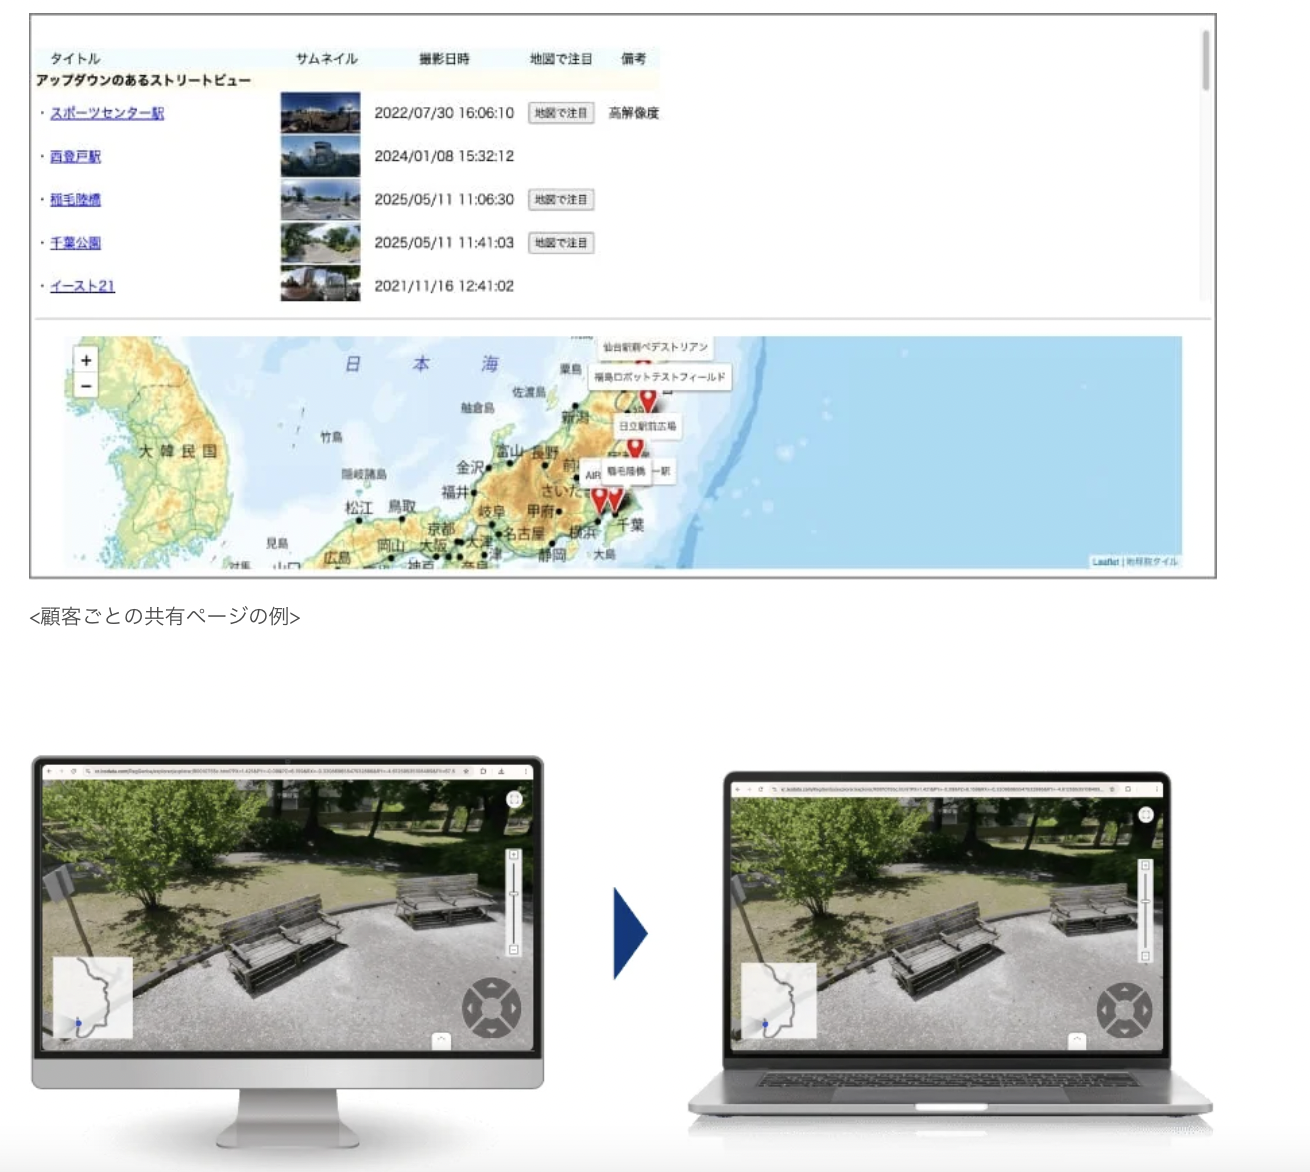The image size is (1310, 1172).
Task: Click the map zoom out (−) button
Action: 86,386
